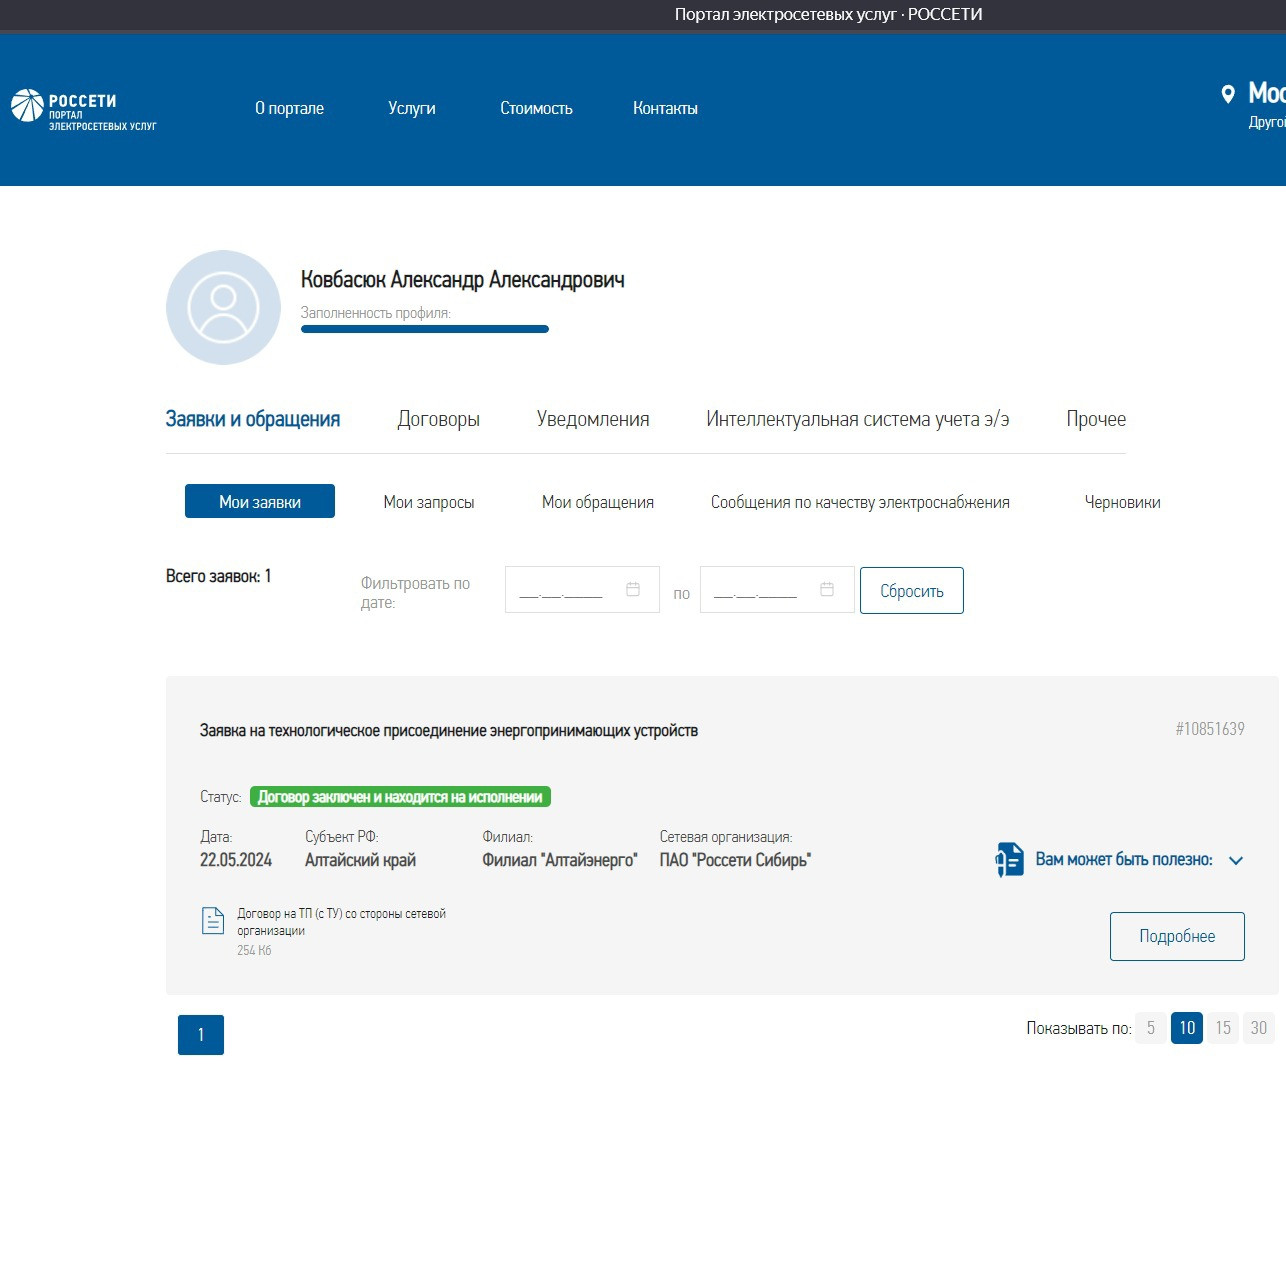Screen dimensions: 1286x1282
Task: Click the contract document file icon
Action: point(213,920)
